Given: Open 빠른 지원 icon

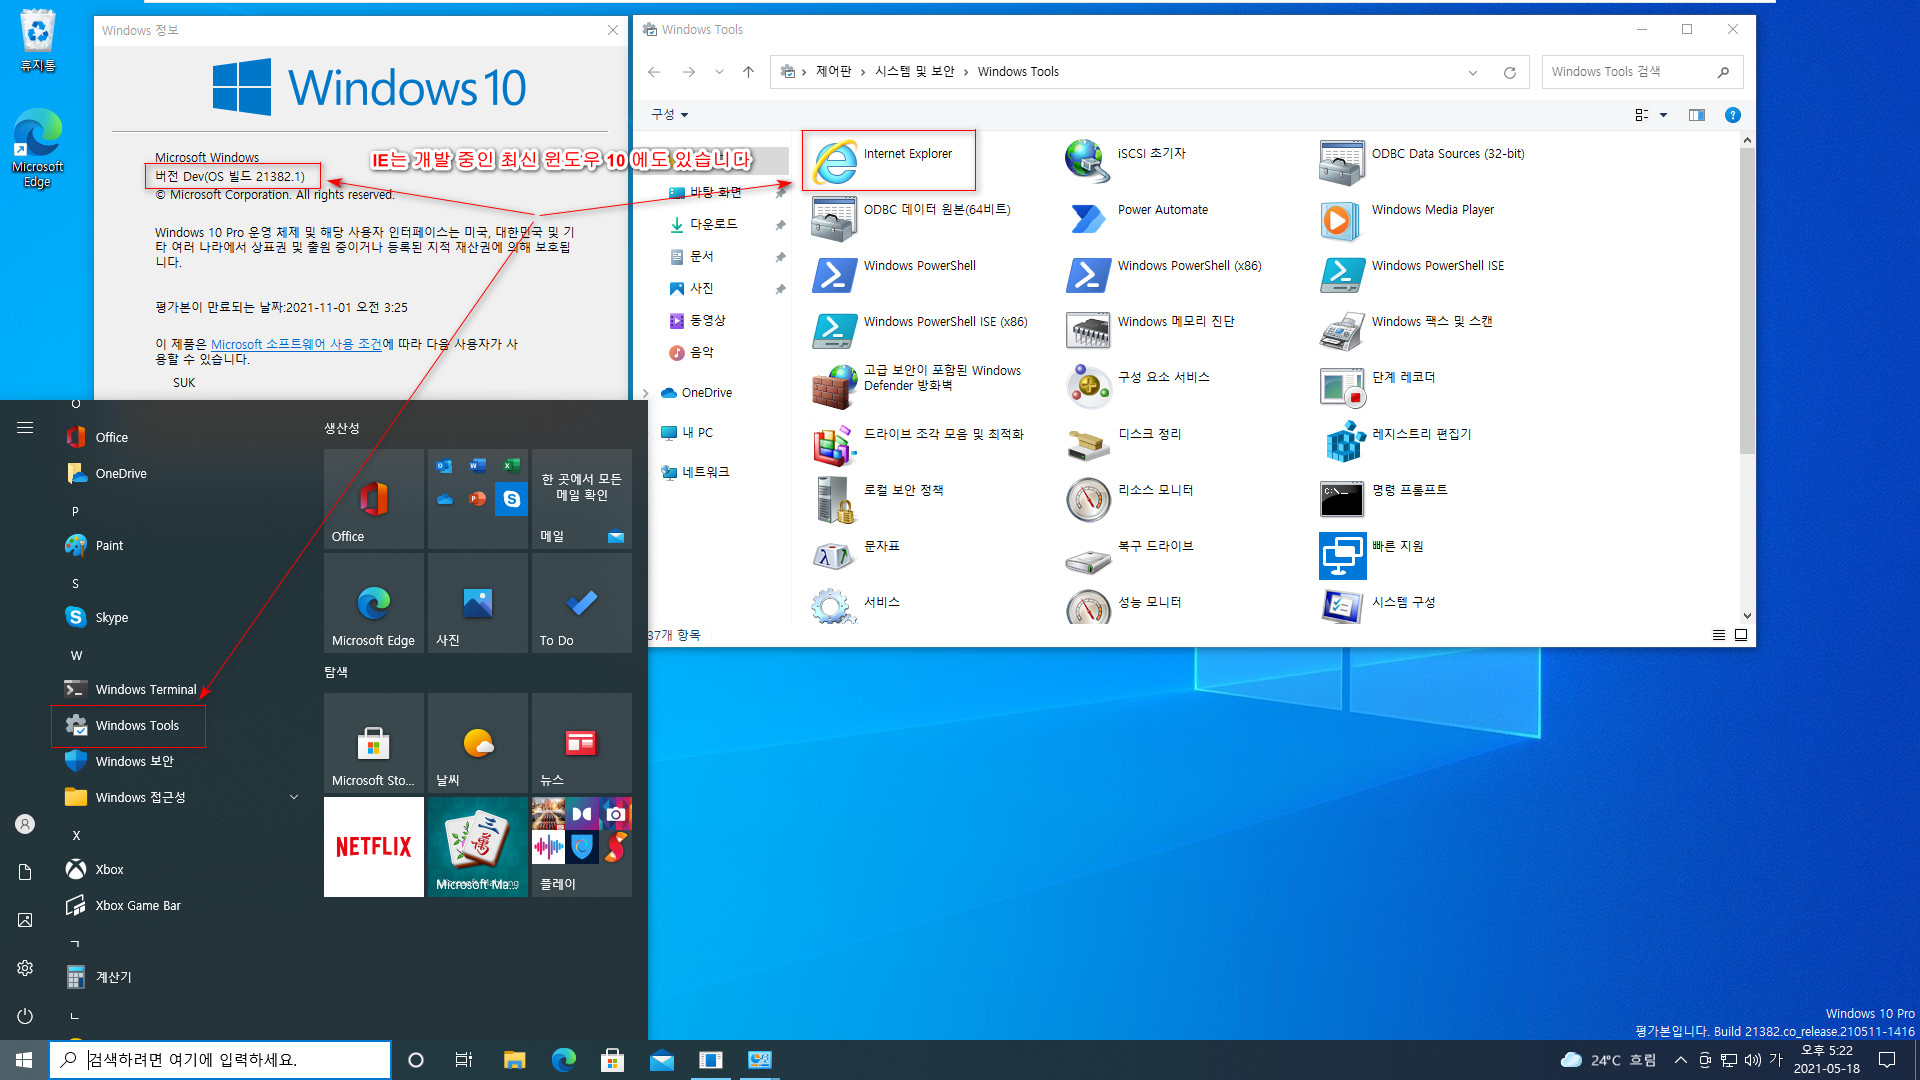Looking at the screenshot, I should coord(1342,554).
